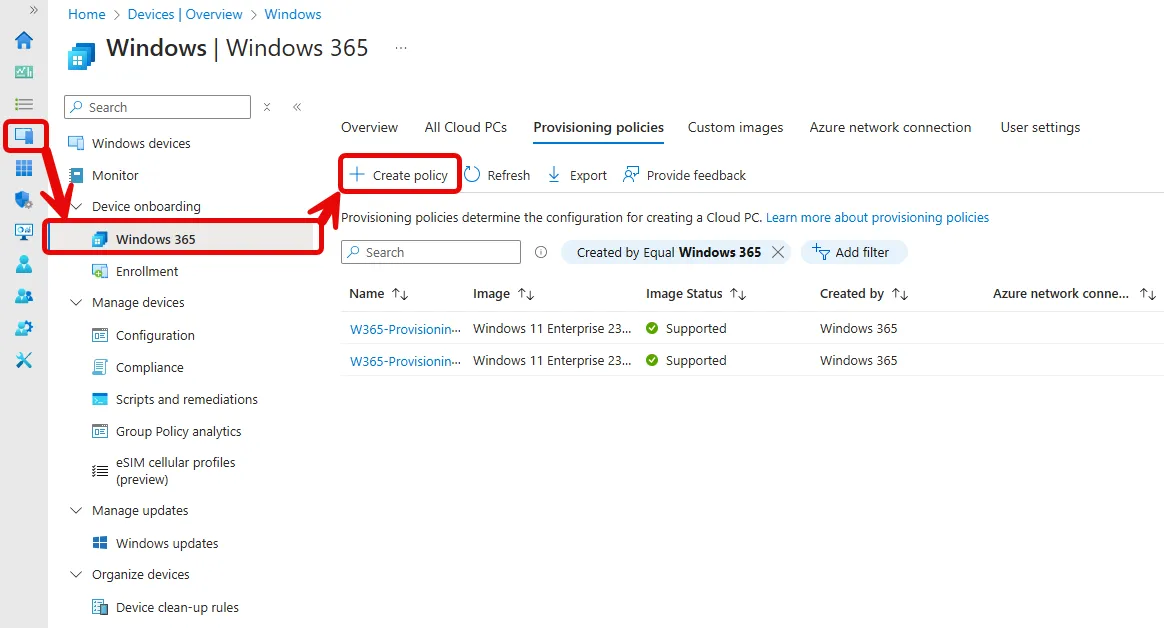Click second row Supported status cell
This screenshot has width=1164, height=628.
[x=686, y=360]
